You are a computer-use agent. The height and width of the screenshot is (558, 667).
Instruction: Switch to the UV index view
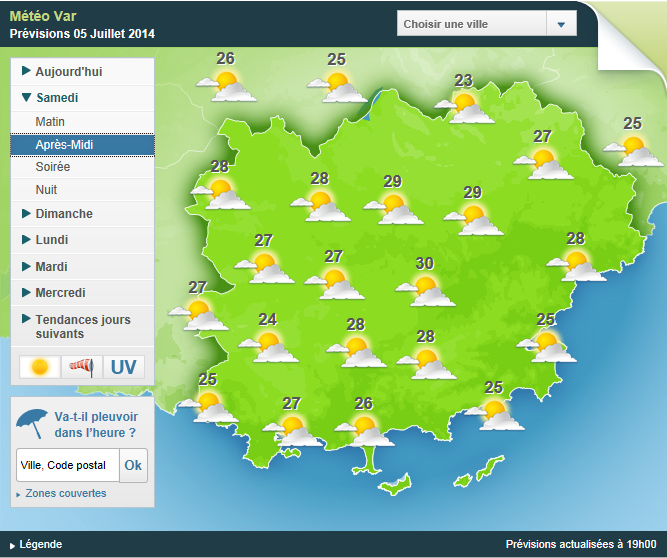pyautogui.click(x=123, y=367)
